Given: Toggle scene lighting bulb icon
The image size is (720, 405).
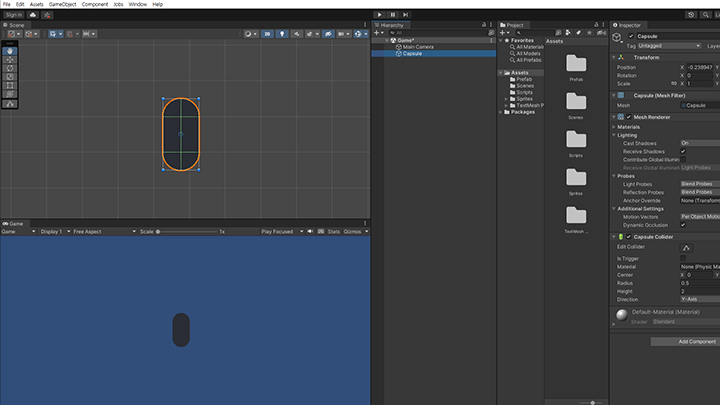Looking at the screenshot, I should coord(282,34).
